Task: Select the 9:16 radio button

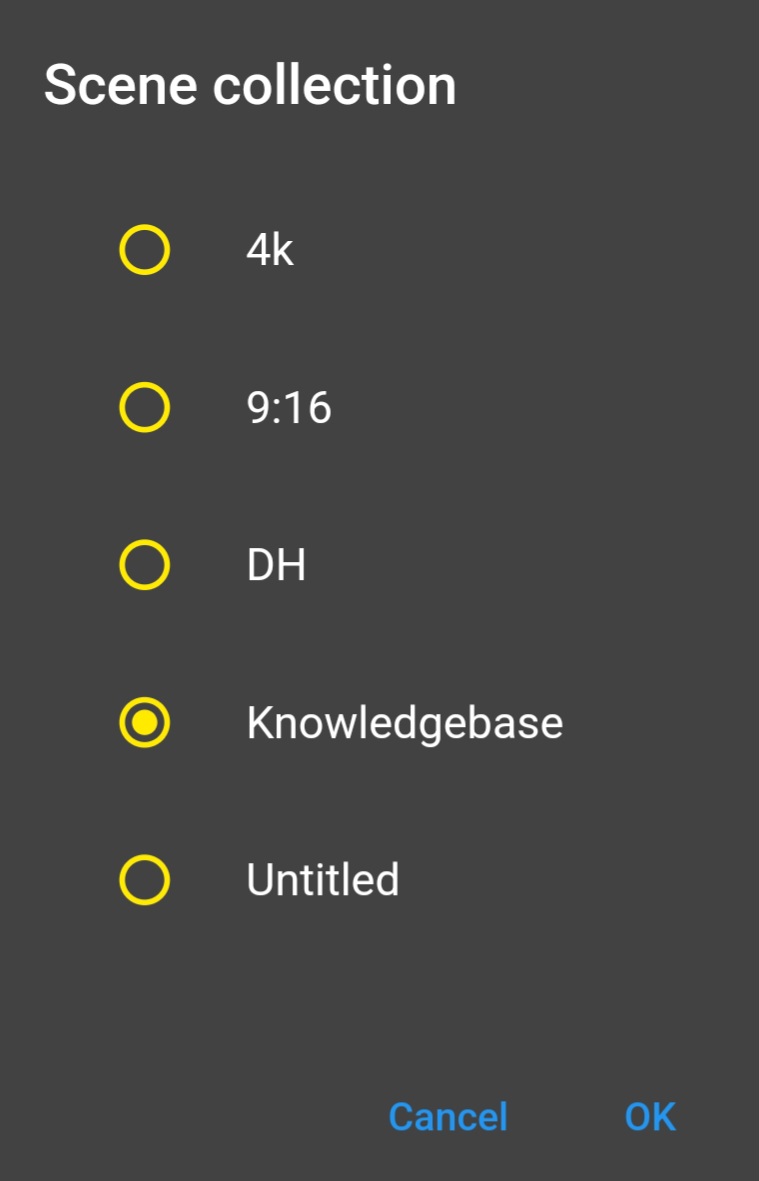Action: (144, 408)
